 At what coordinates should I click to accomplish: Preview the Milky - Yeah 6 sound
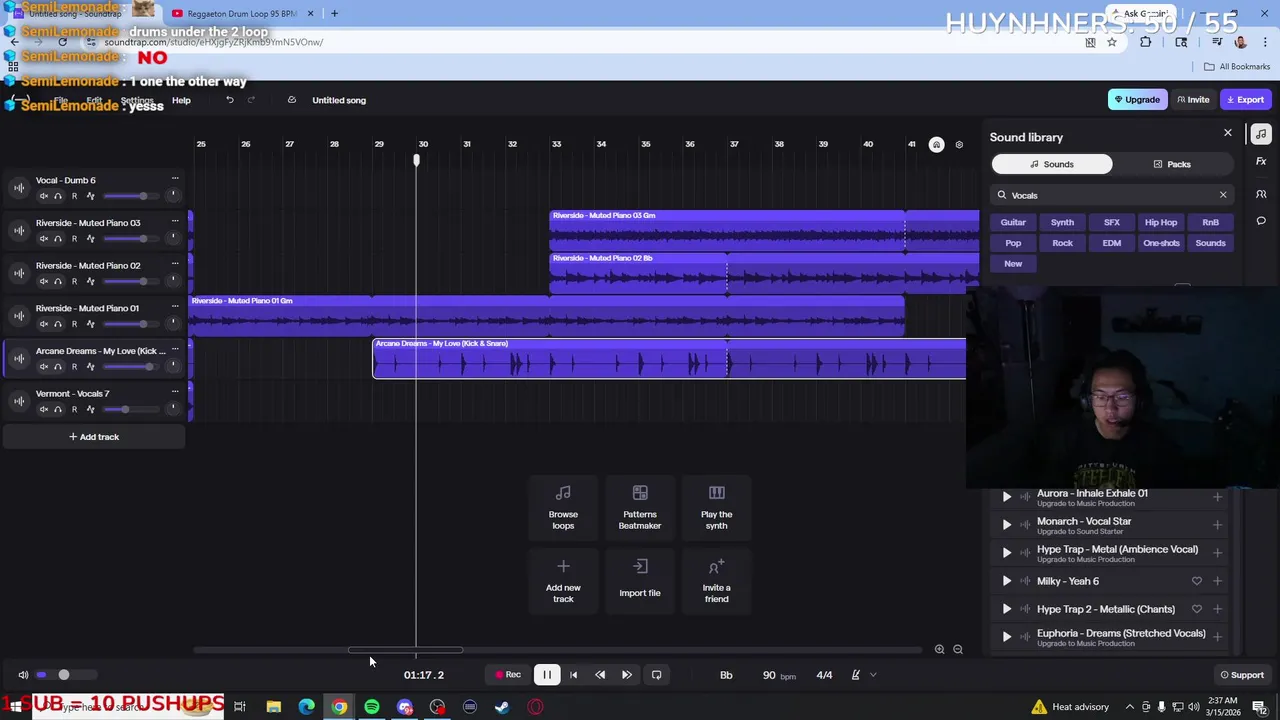click(x=1007, y=581)
